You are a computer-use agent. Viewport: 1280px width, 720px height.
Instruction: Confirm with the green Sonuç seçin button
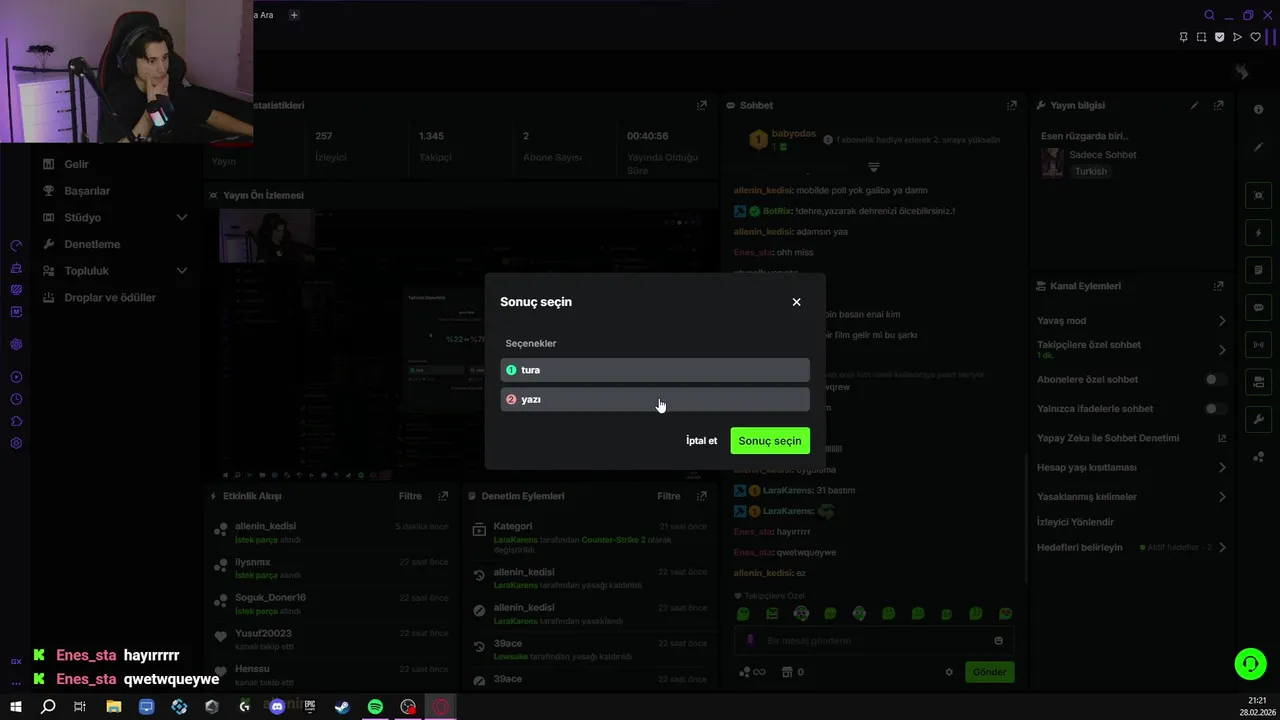pos(770,441)
